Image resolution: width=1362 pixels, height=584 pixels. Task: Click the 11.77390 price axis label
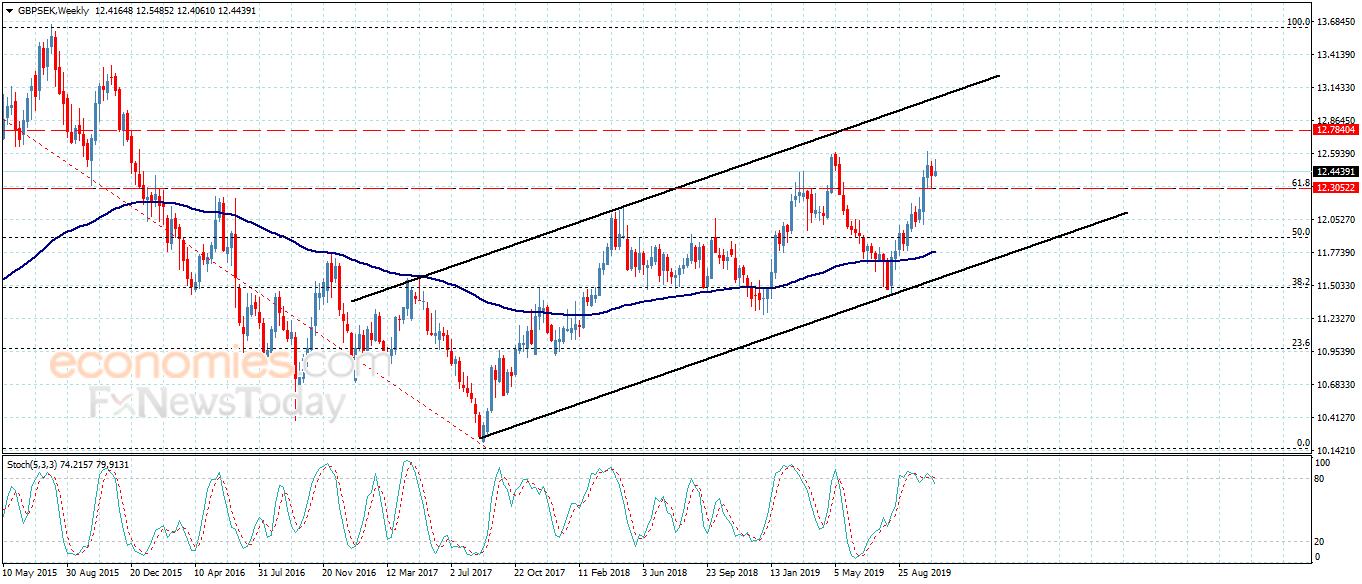(1337, 253)
